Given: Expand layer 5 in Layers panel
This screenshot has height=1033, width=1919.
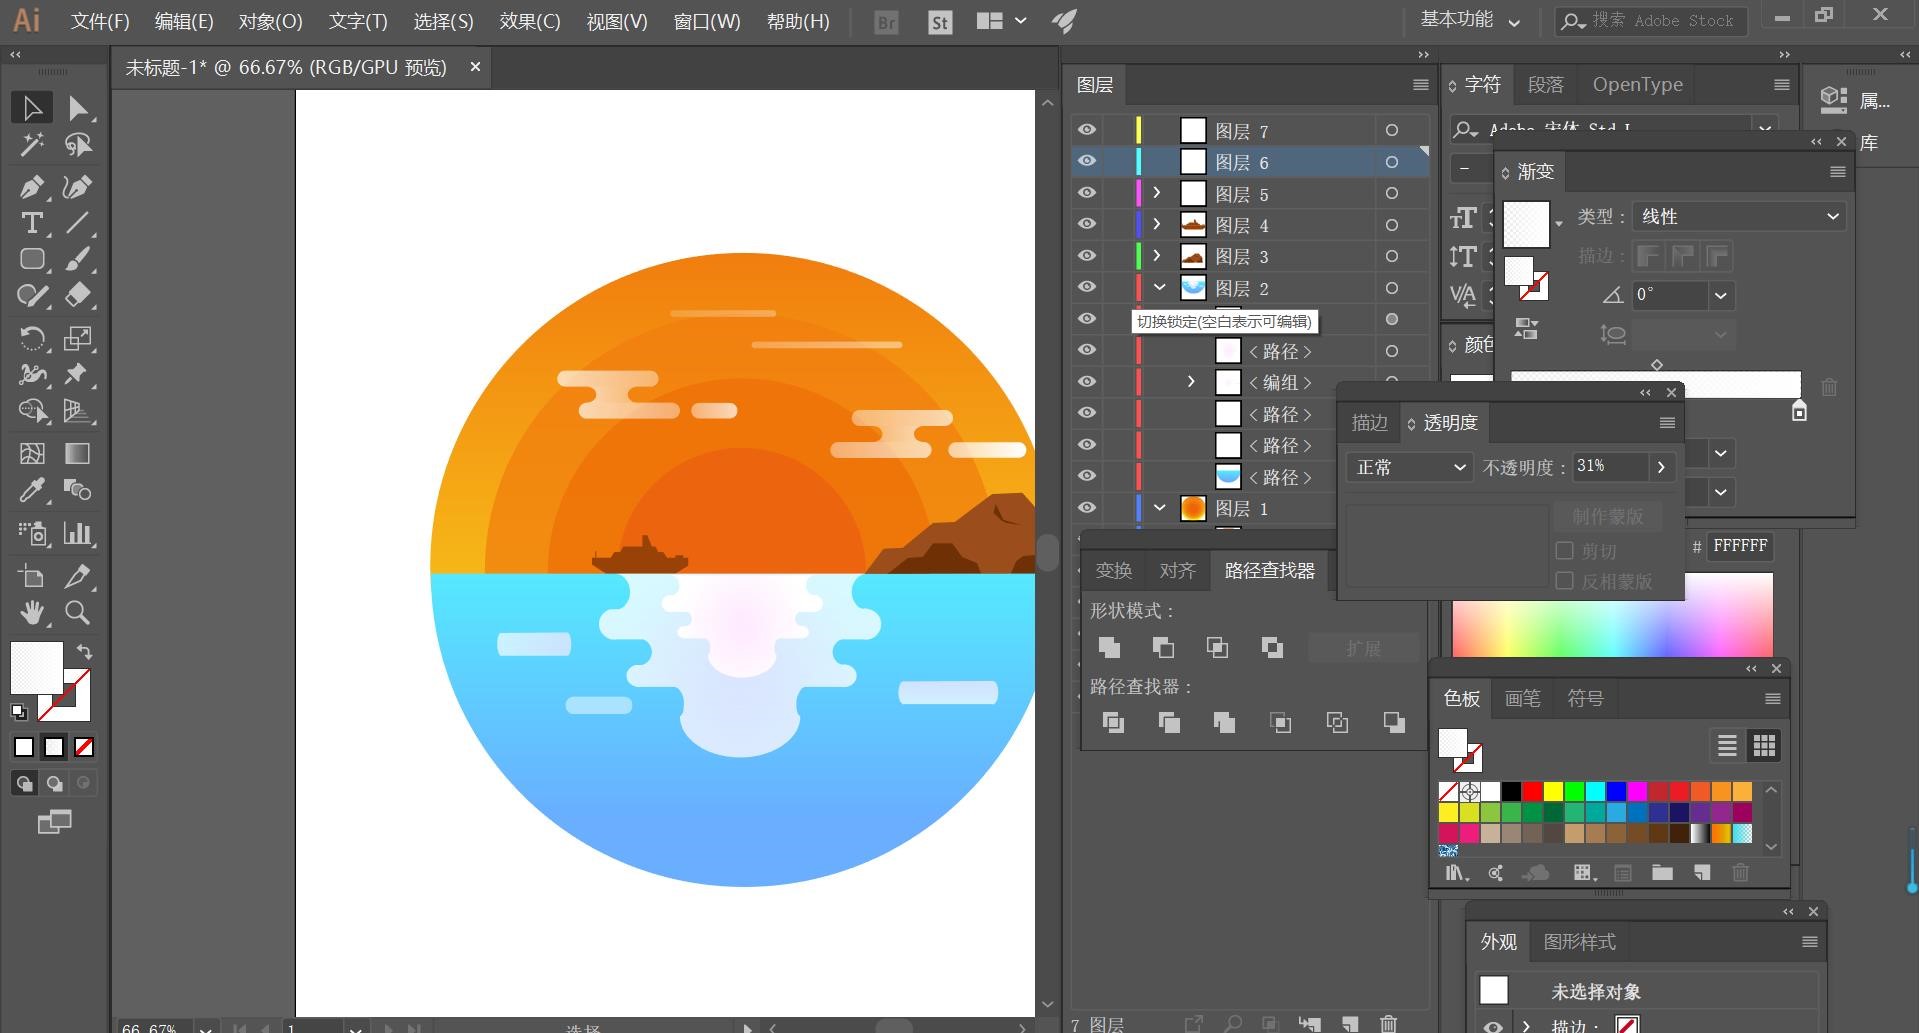Looking at the screenshot, I should (1157, 193).
